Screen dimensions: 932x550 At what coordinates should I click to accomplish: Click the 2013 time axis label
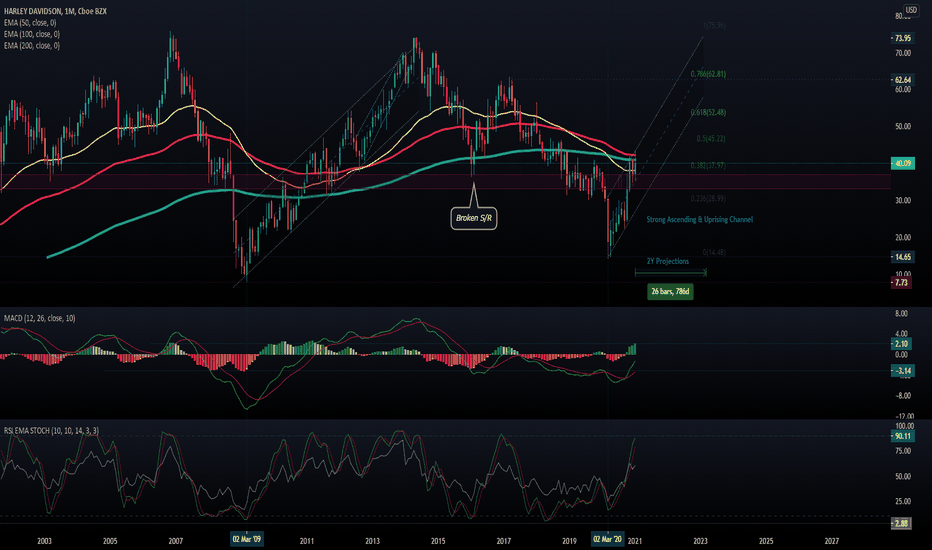point(372,541)
